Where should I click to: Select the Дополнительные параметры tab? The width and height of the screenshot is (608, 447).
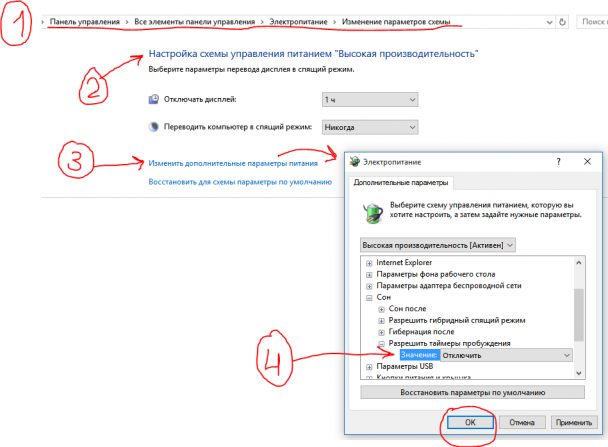click(401, 183)
